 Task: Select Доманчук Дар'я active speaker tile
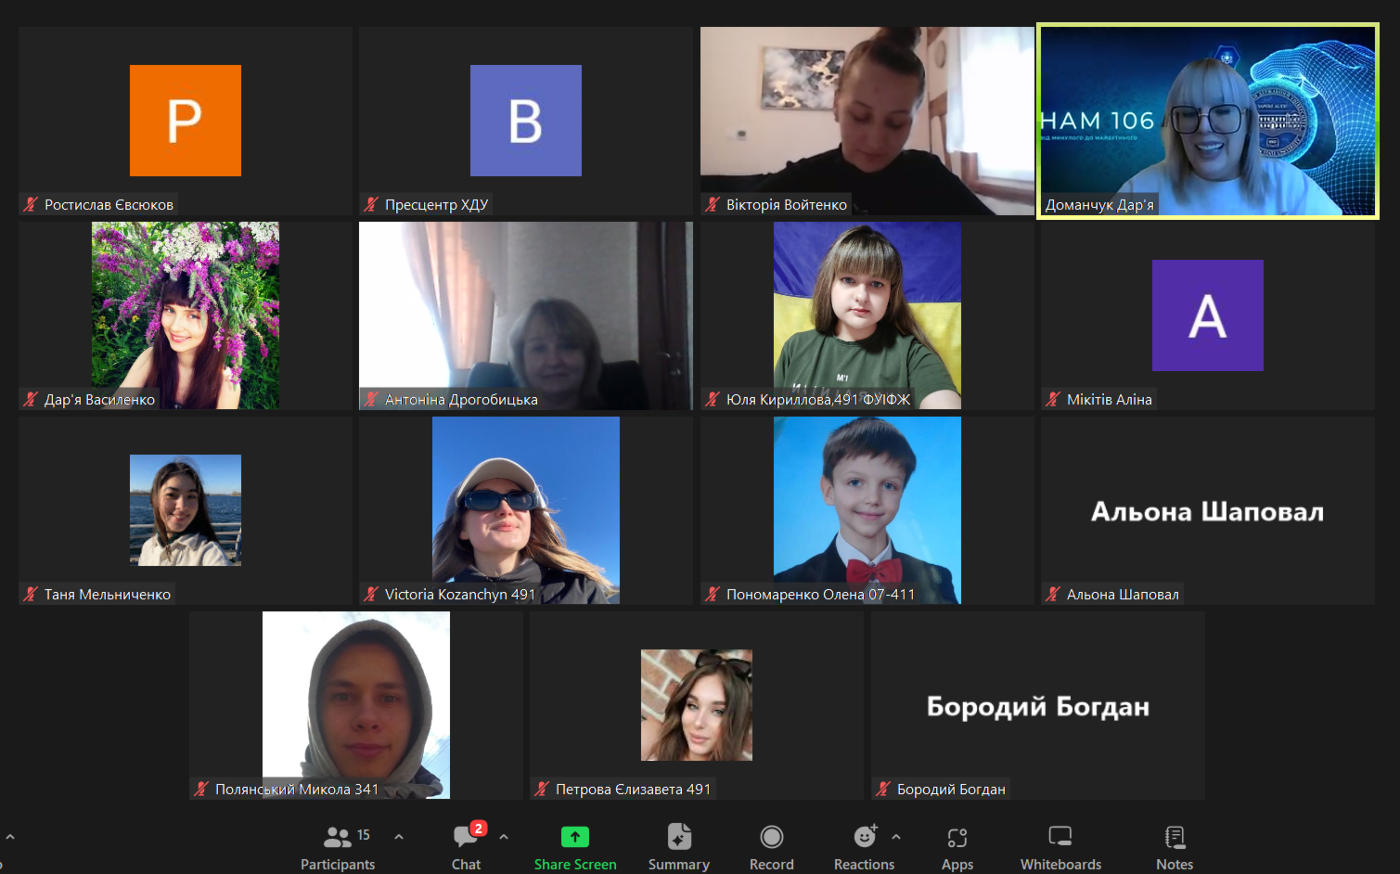(1208, 121)
